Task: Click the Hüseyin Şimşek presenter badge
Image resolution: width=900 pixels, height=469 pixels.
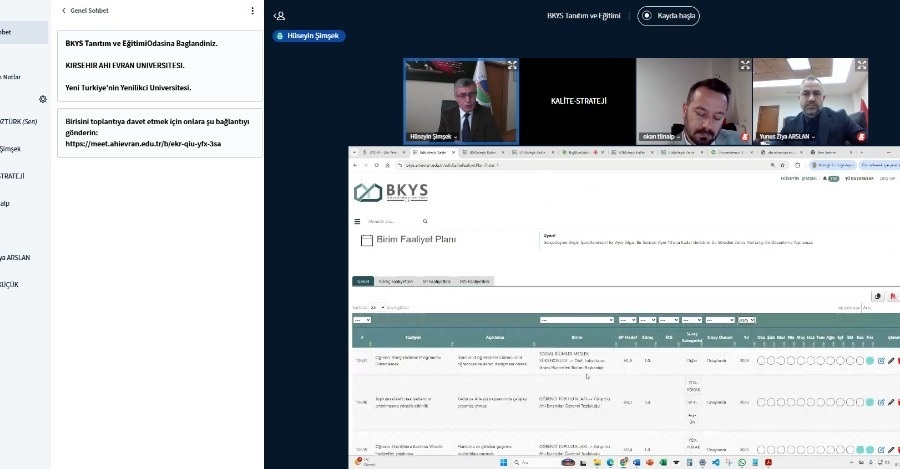Action: 308,36
